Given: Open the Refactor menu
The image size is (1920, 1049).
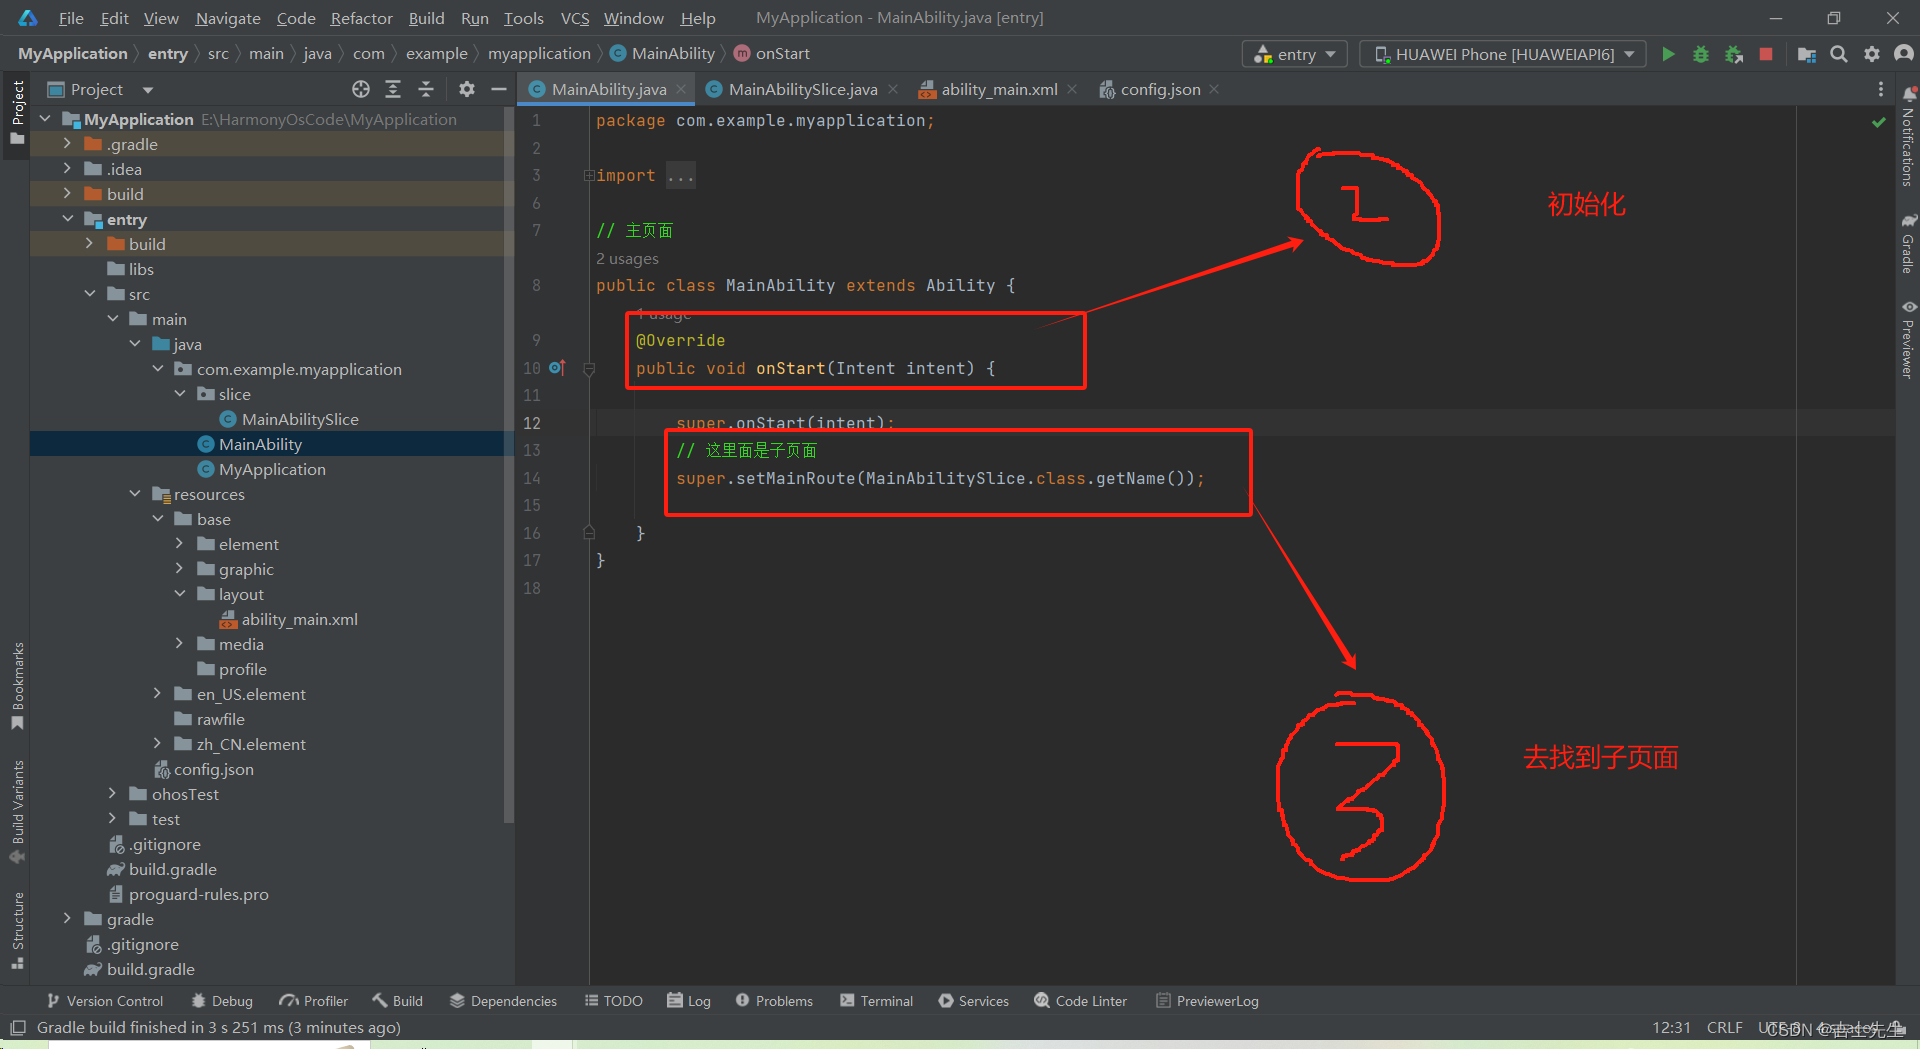Looking at the screenshot, I should 361,18.
